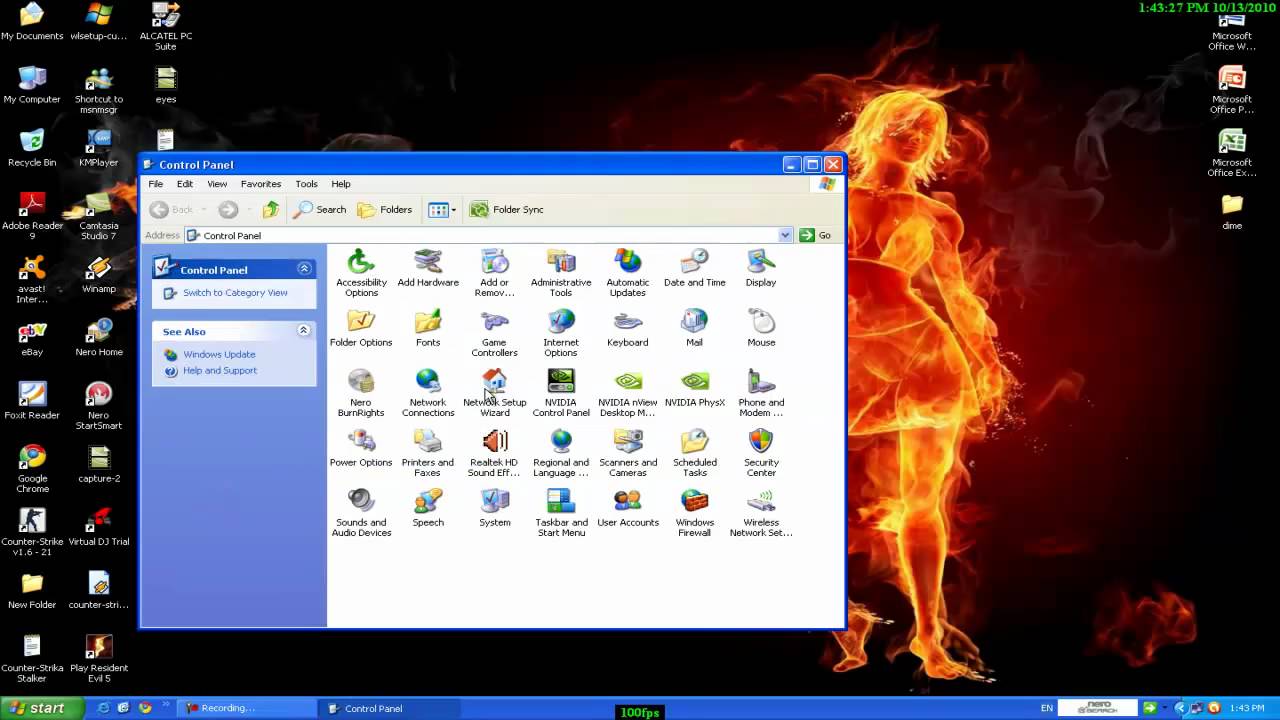Open the address bar dropdown arrow
This screenshot has width=1280, height=720.
pos(785,235)
